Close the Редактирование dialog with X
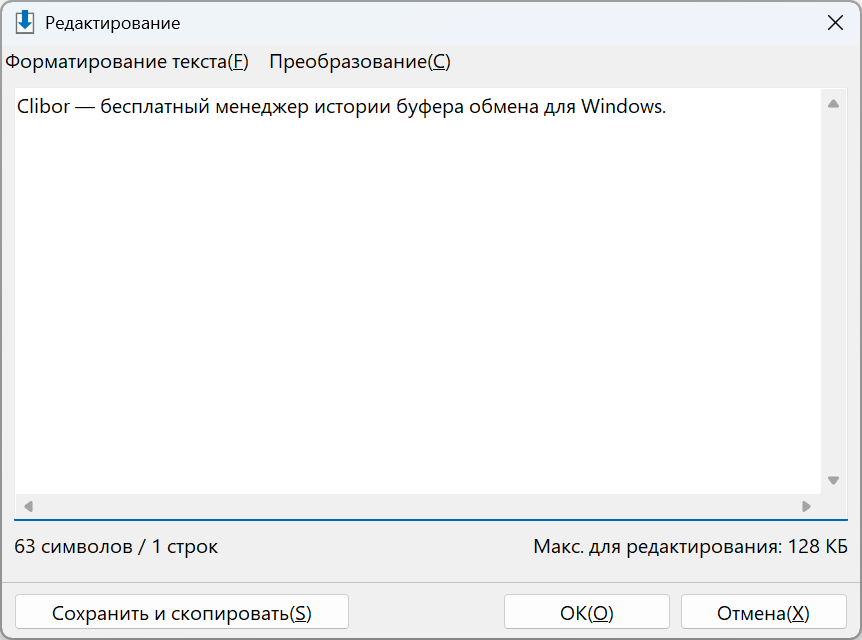Image resolution: width=862 pixels, height=640 pixels. coord(835,23)
